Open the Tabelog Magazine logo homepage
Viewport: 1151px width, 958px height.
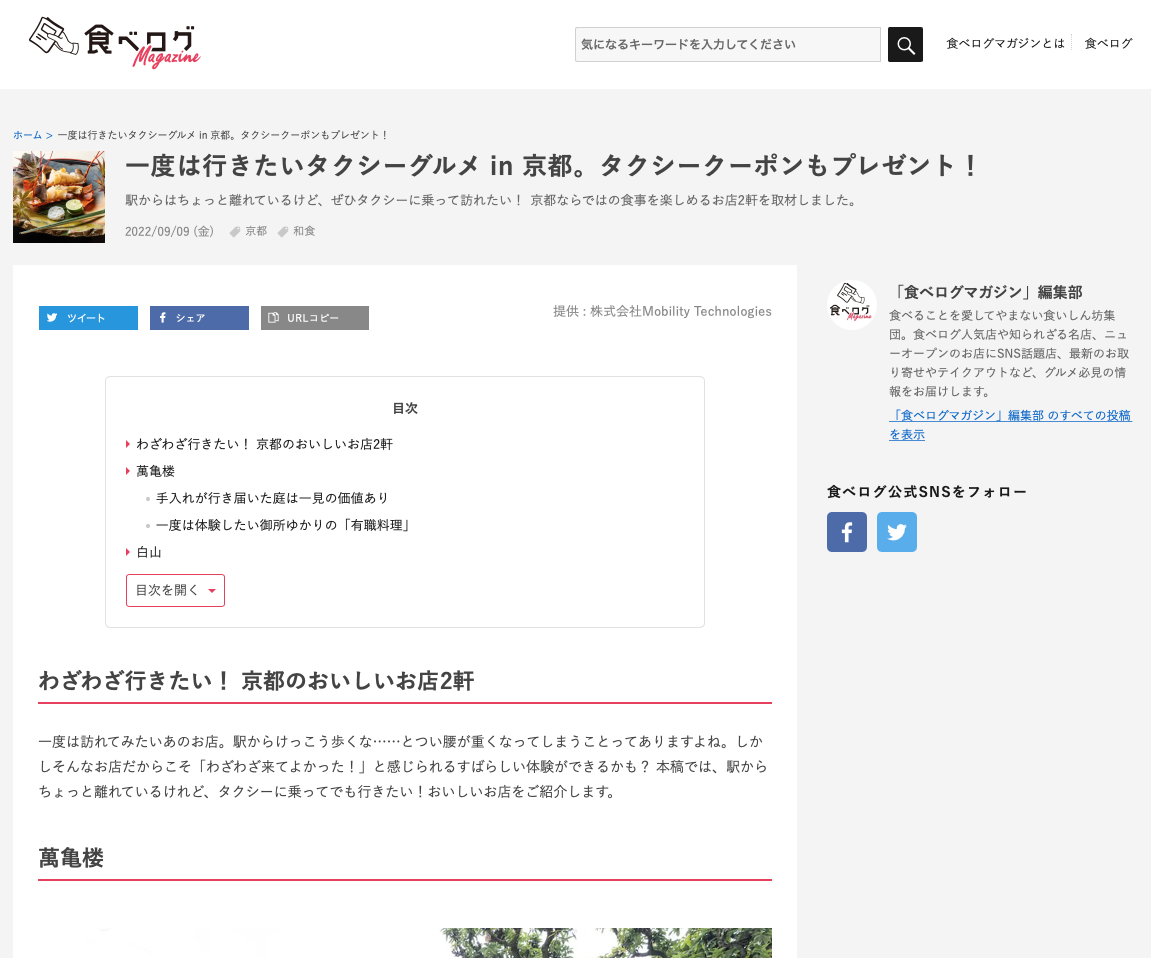point(115,44)
